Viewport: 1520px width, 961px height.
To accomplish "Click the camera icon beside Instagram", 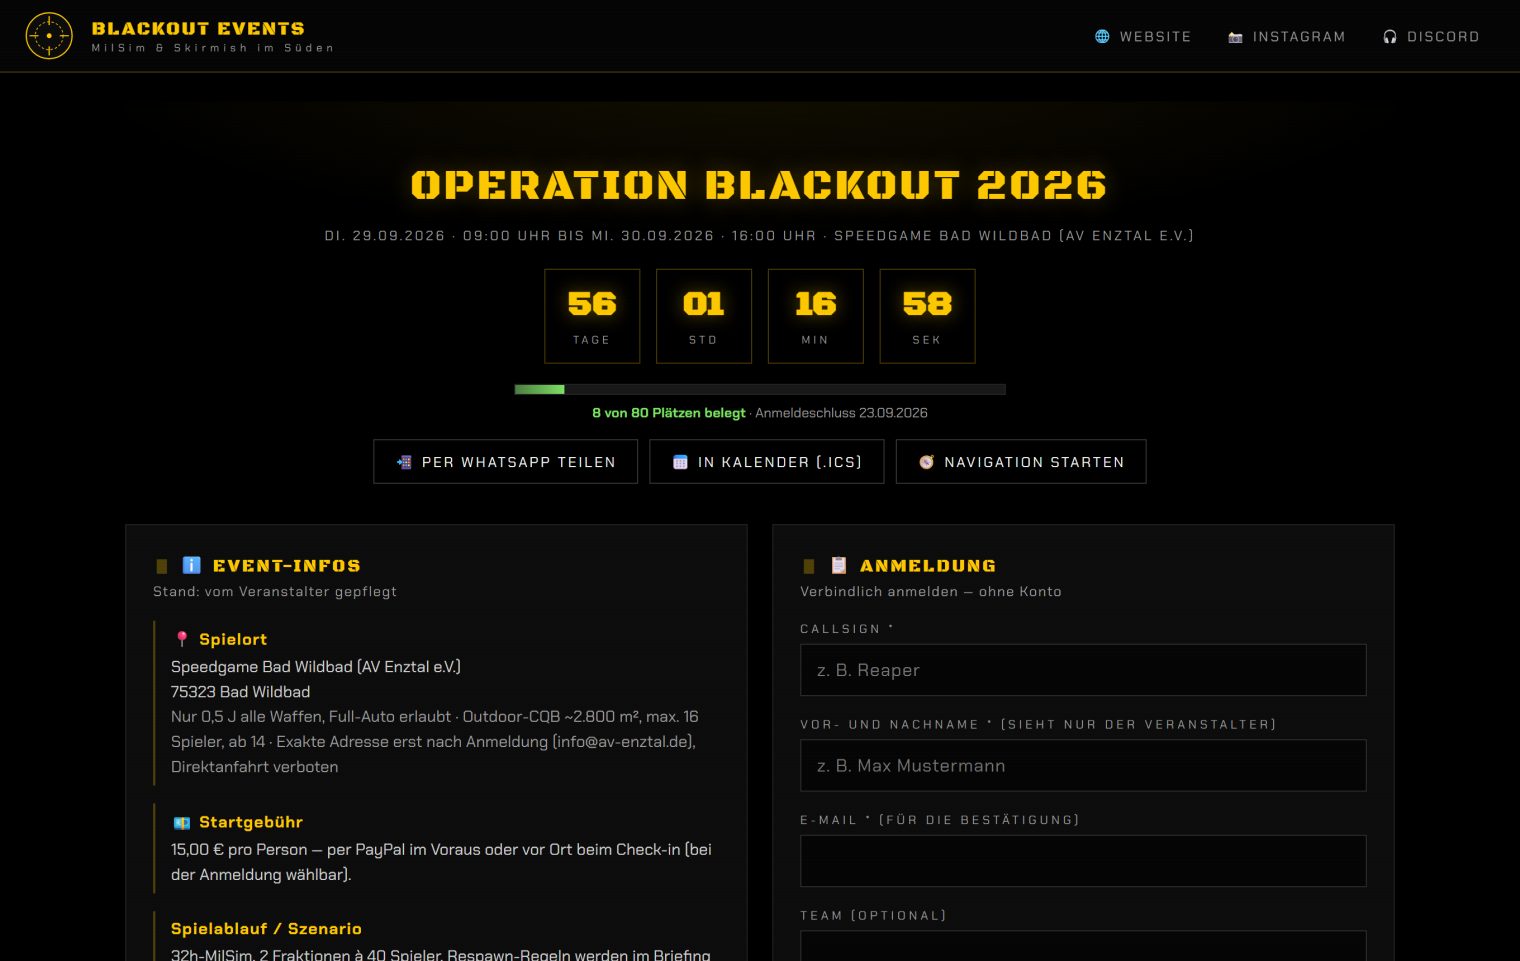I will coord(1235,37).
